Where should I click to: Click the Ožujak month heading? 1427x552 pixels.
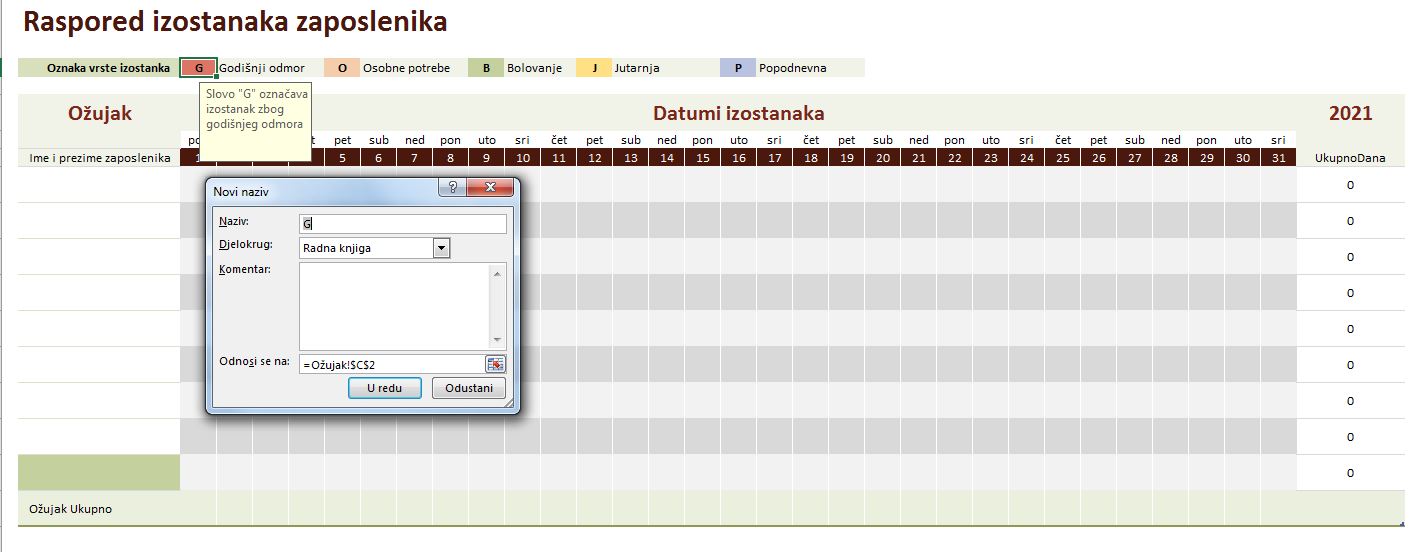tap(99, 113)
